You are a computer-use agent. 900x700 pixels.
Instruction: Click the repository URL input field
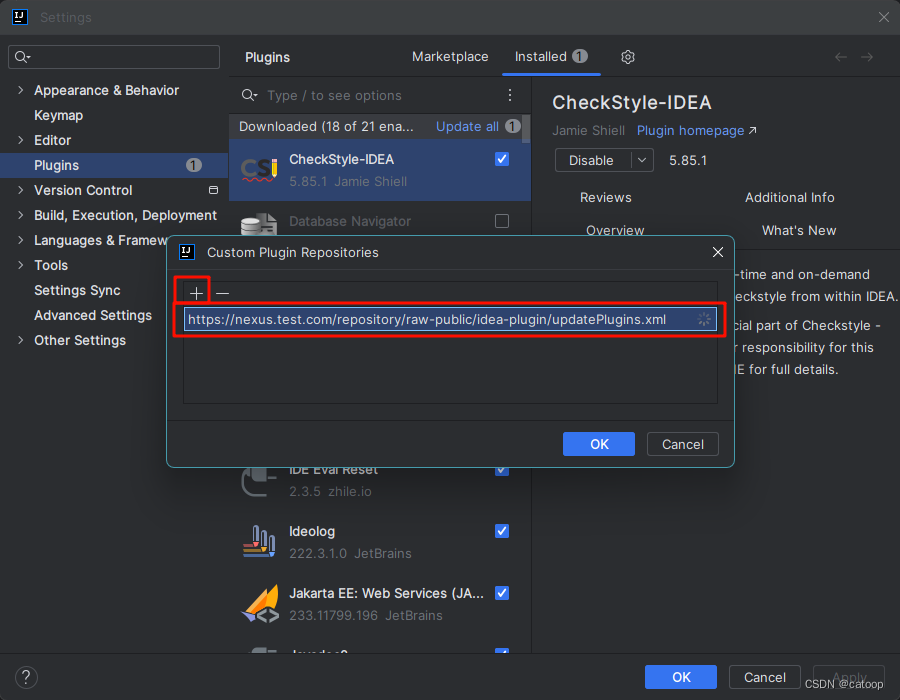click(x=450, y=320)
